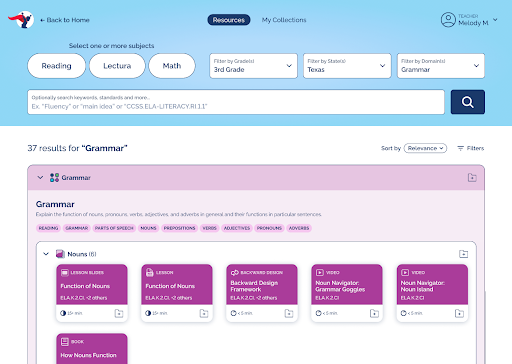512x364 pixels.
Task: Click the PRONOUNS tag
Action: pos(269,228)
